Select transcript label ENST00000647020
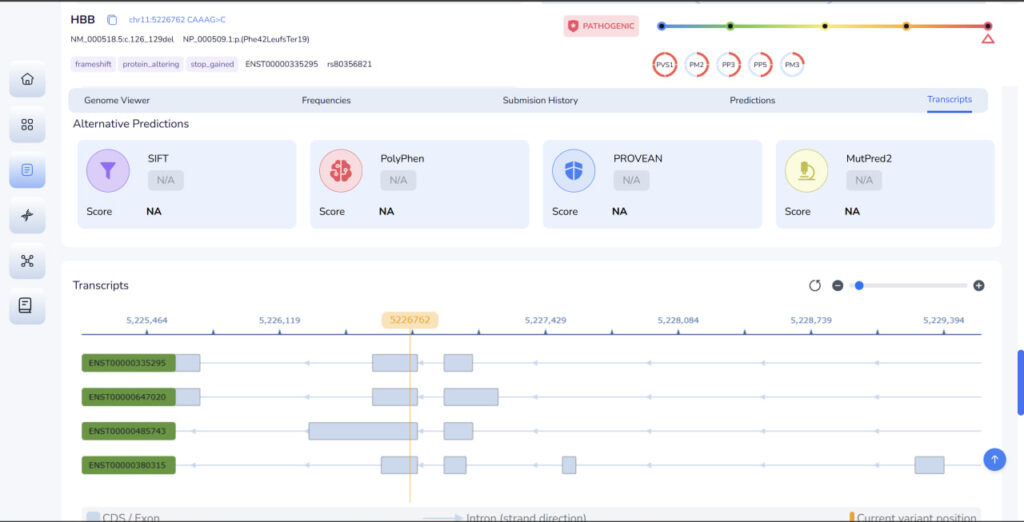This screenshot has height=522, width=1024. [129, 397]
